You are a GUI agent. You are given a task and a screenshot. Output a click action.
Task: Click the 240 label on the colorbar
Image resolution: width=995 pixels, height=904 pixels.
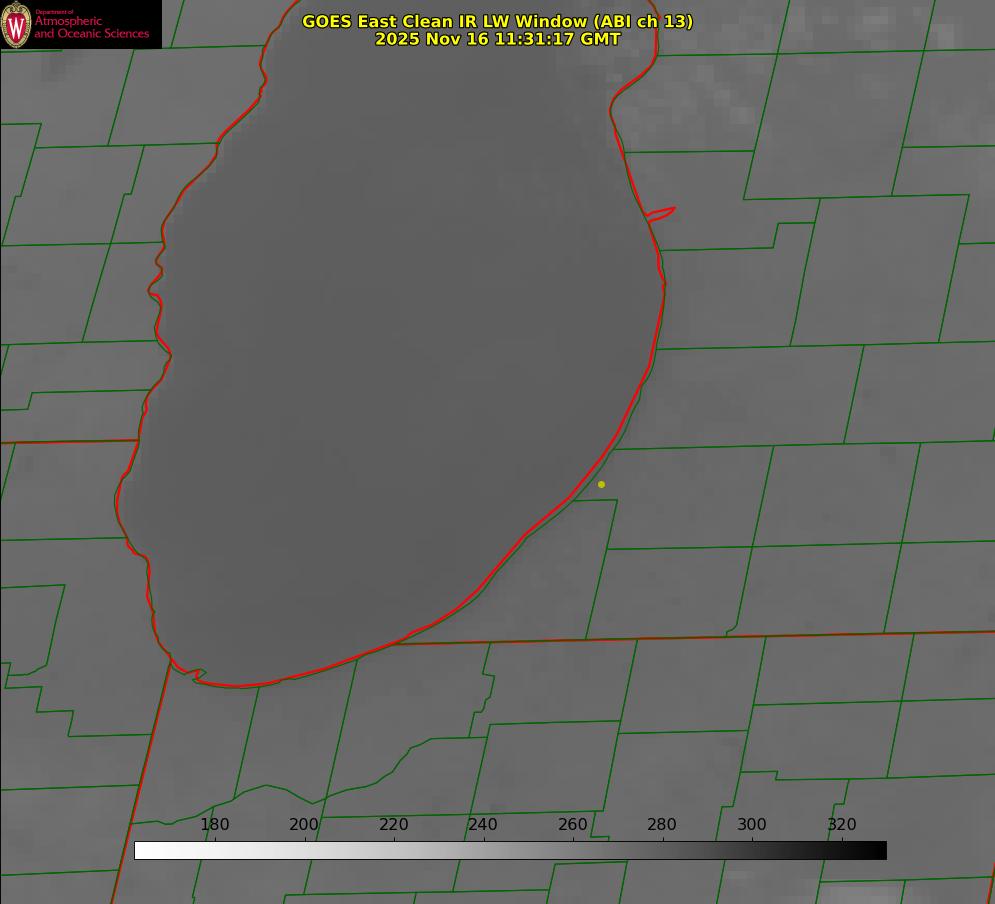pyautogui.click(x=483, y=824)
